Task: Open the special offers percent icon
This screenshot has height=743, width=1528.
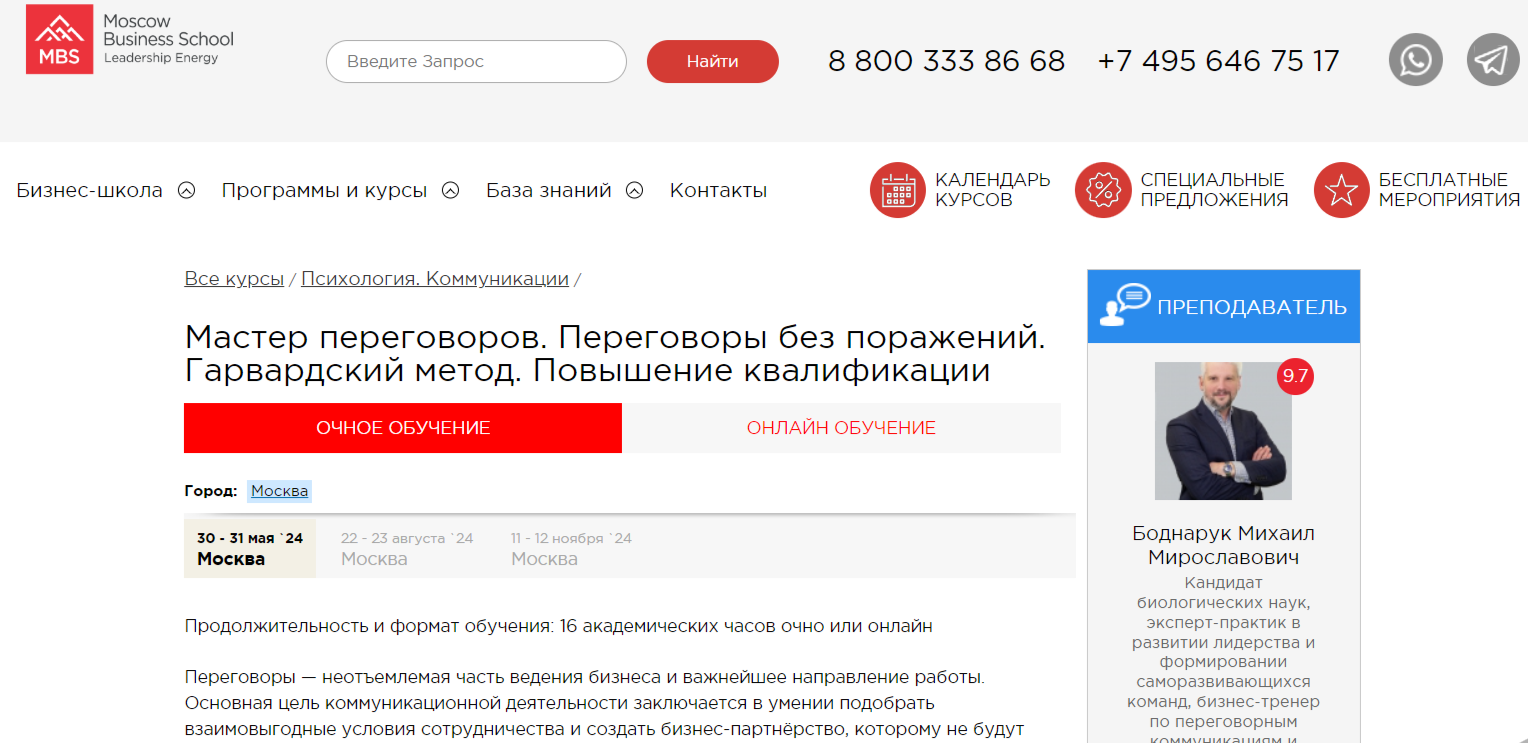Action: (x=1103, y=190)
